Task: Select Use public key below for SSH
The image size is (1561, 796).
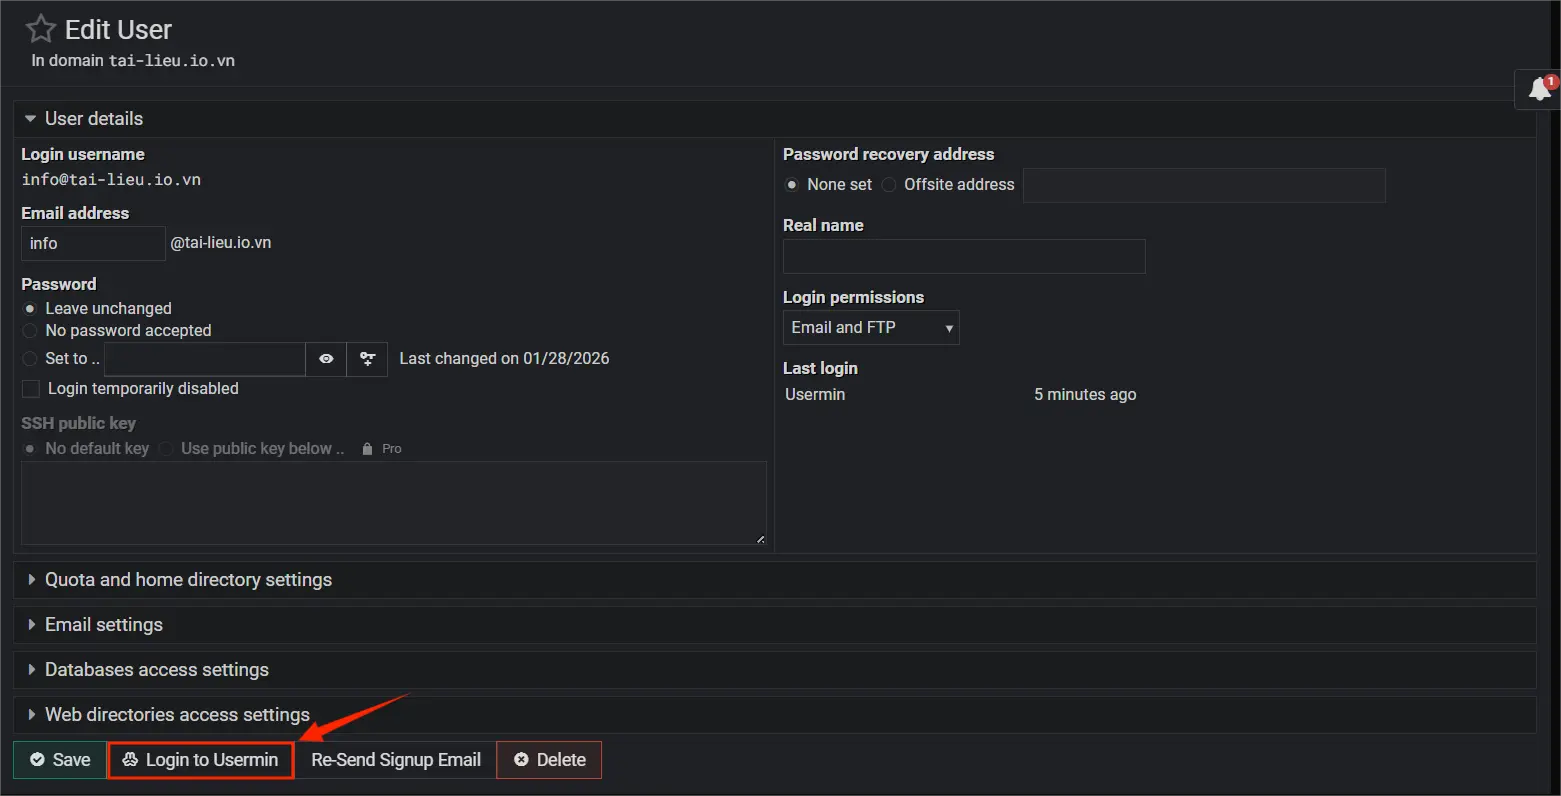Action: [x=165, y=448]
